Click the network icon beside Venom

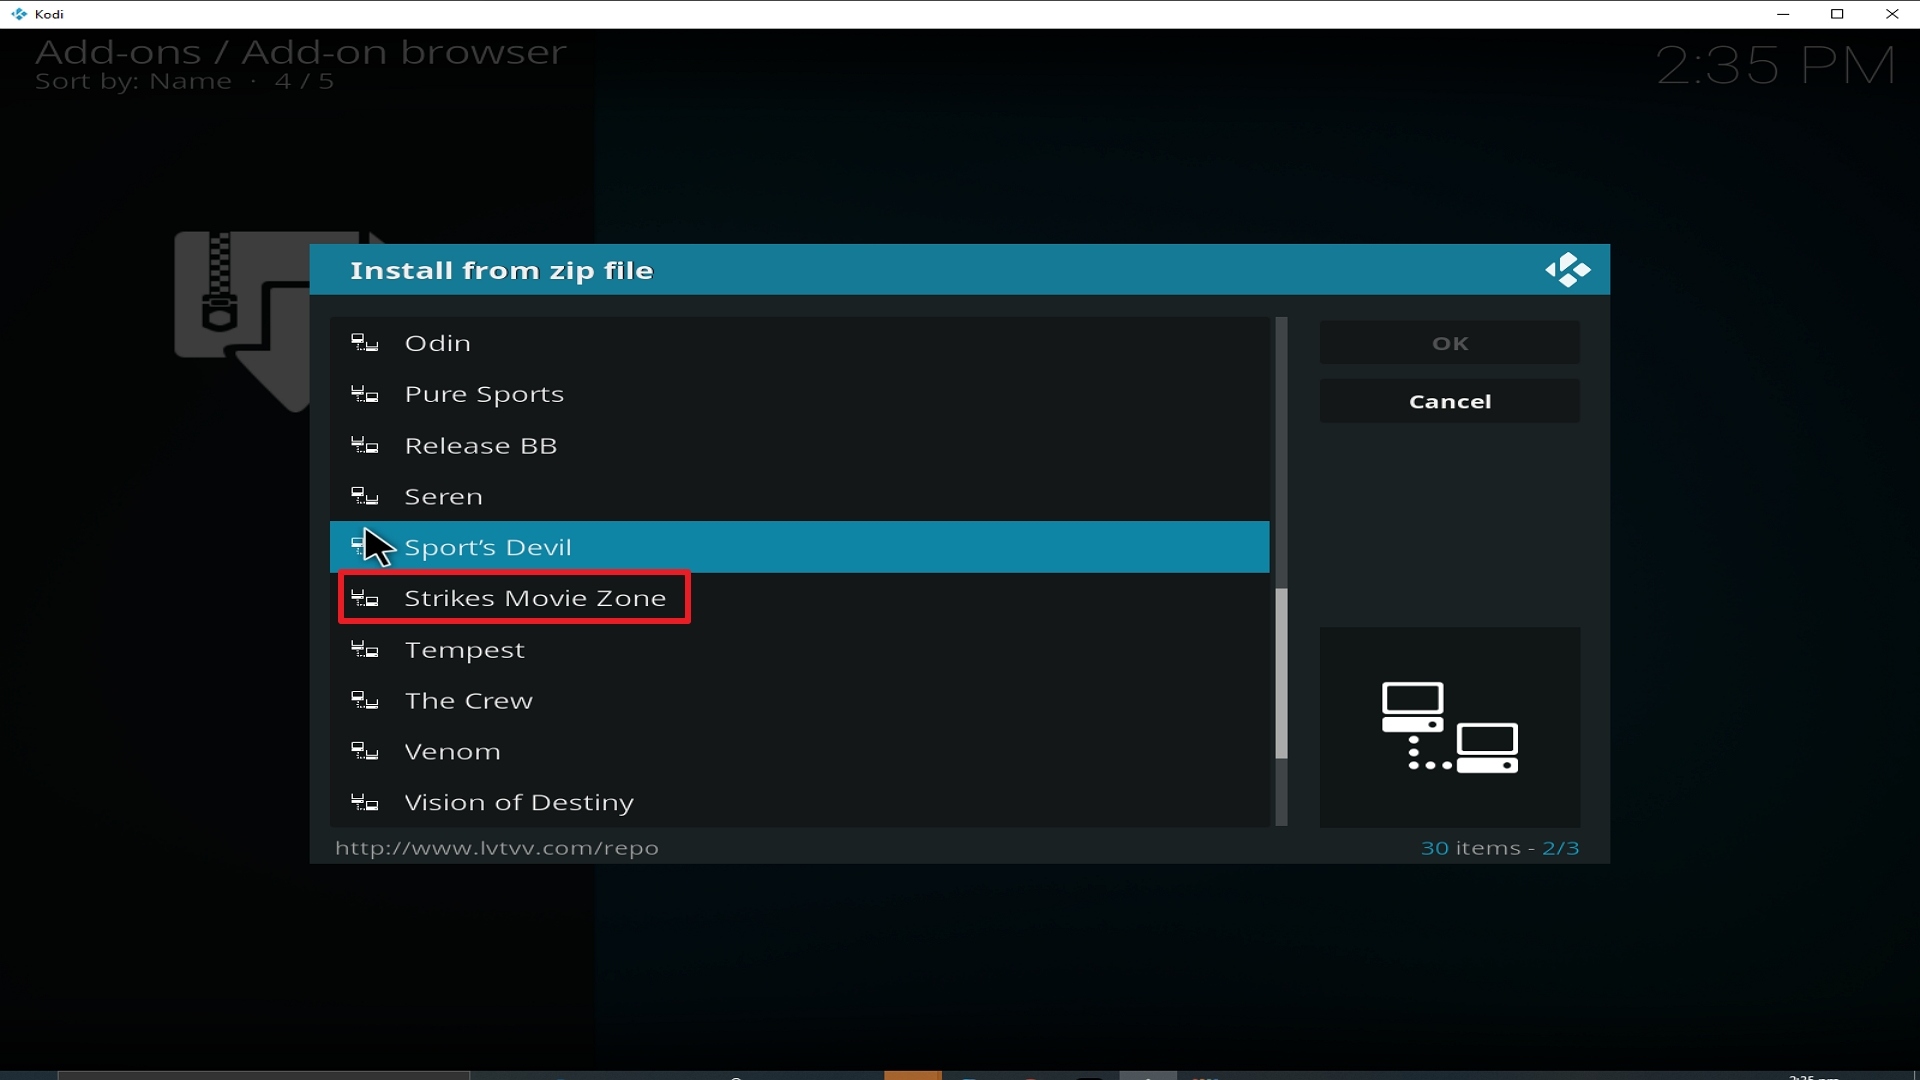click(x=365, y=752)
